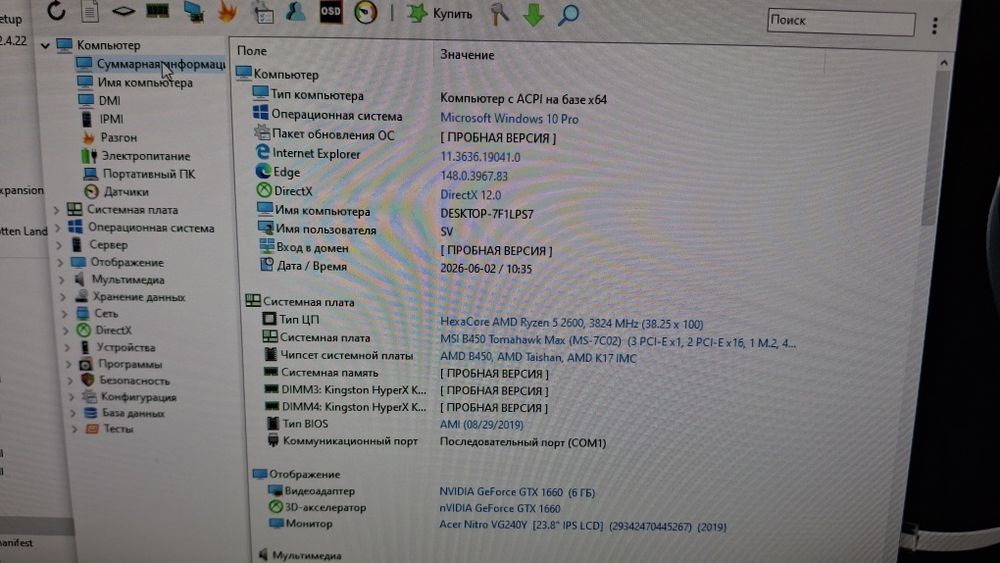Click the memory module toolbar icon
The height and width of the screenshot is (563, 1000).
click(158, 11)
